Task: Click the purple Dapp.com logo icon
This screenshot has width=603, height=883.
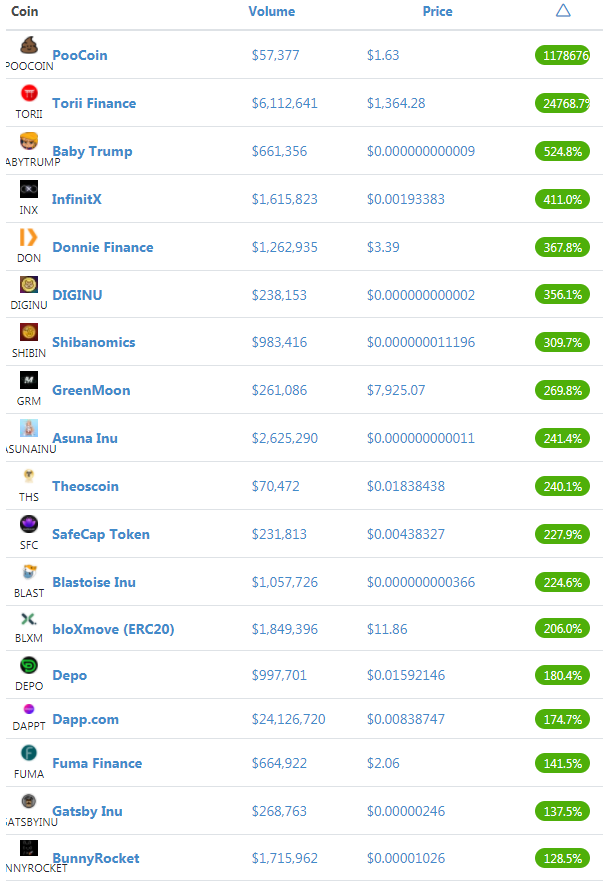Action: coord(29,709)
